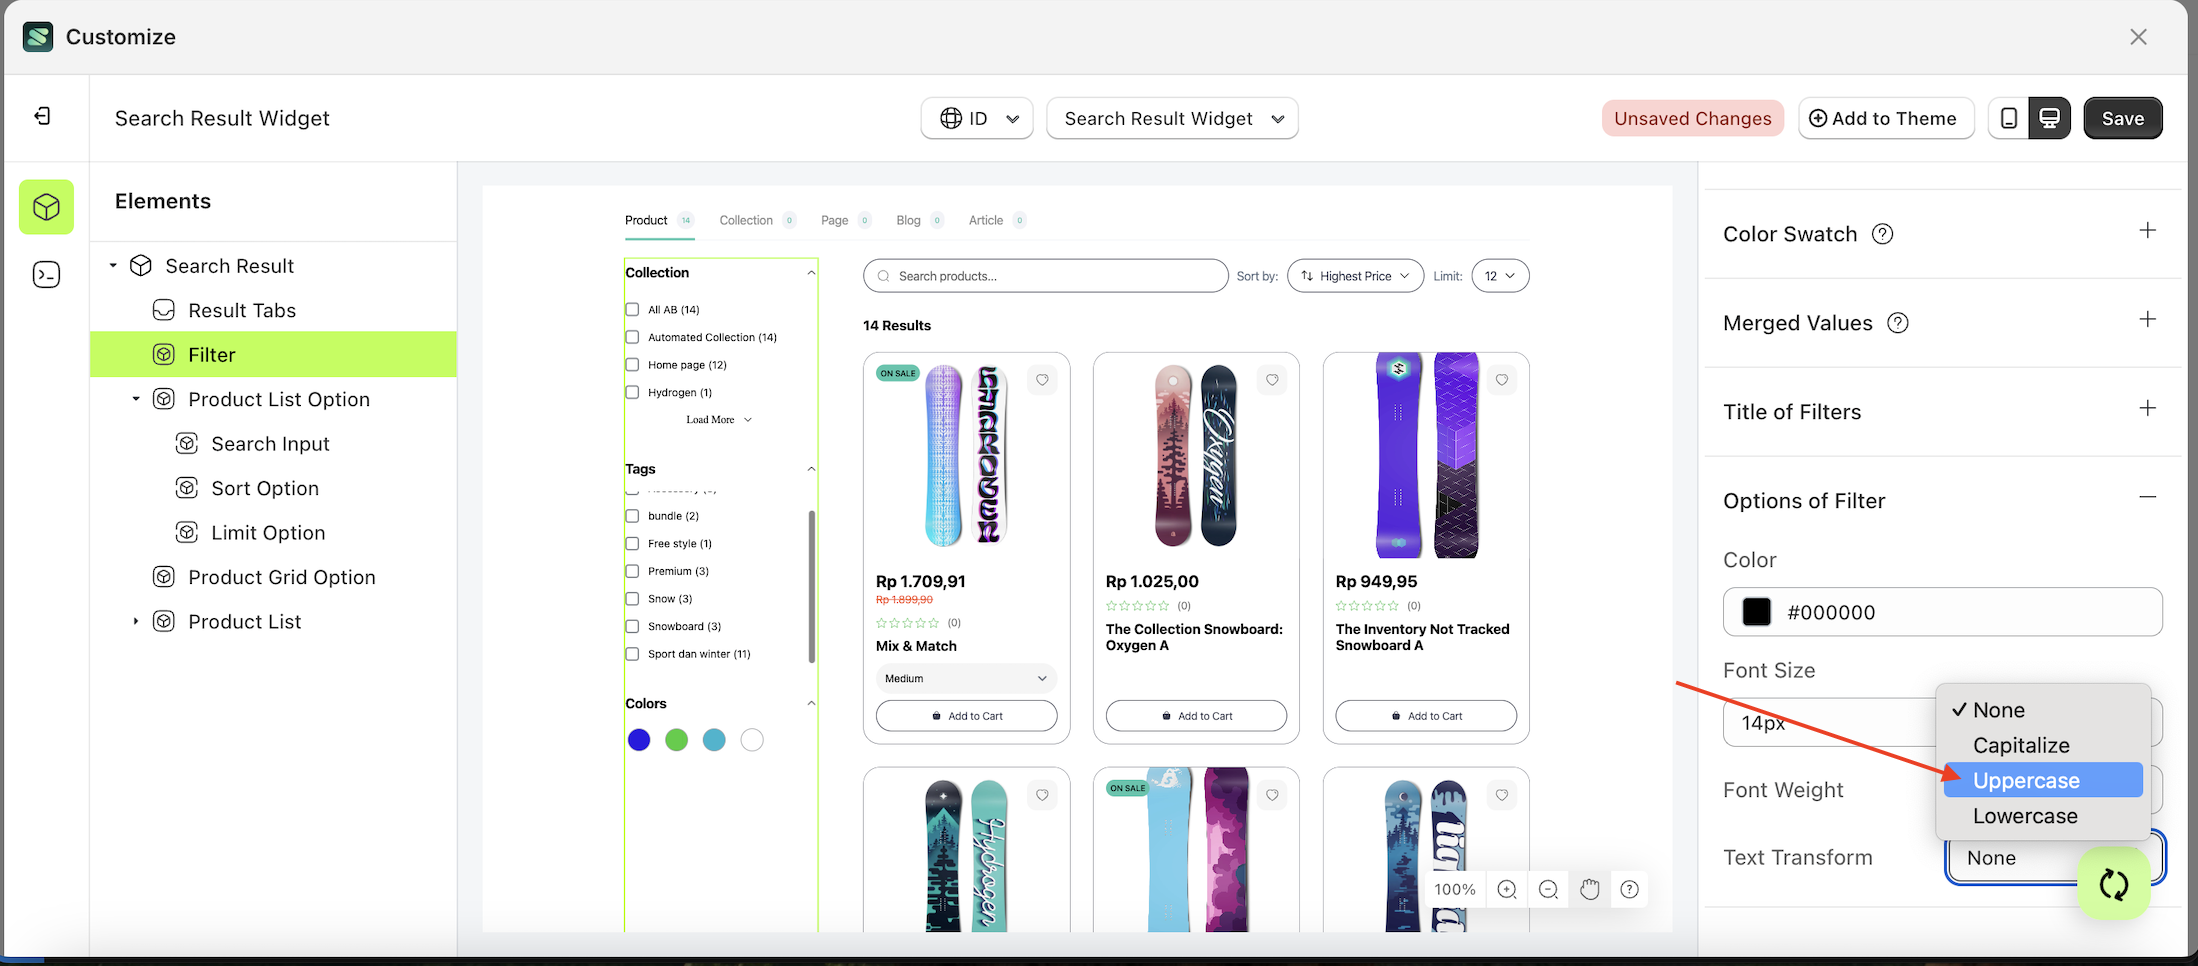Open the Highest Price sort dropdown
This screenshot has width=2198, height=966.
[1355, 275]
